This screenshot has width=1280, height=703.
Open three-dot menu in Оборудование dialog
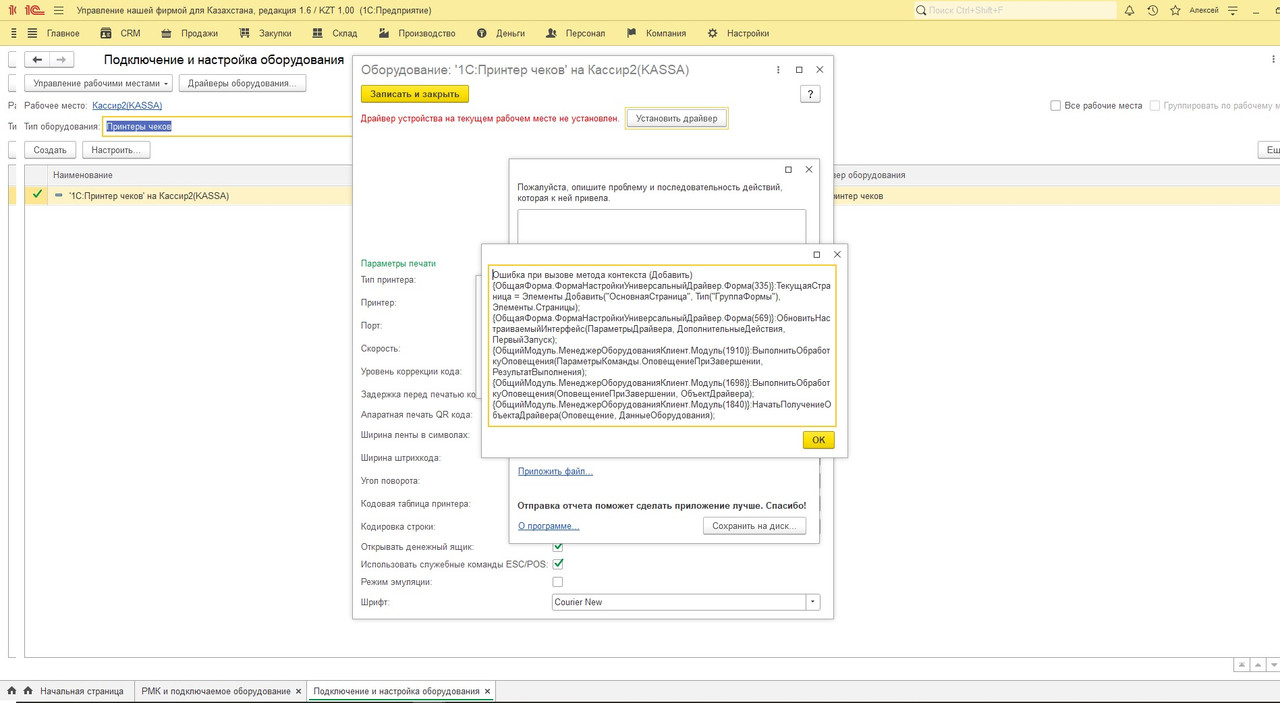point(779,70)
